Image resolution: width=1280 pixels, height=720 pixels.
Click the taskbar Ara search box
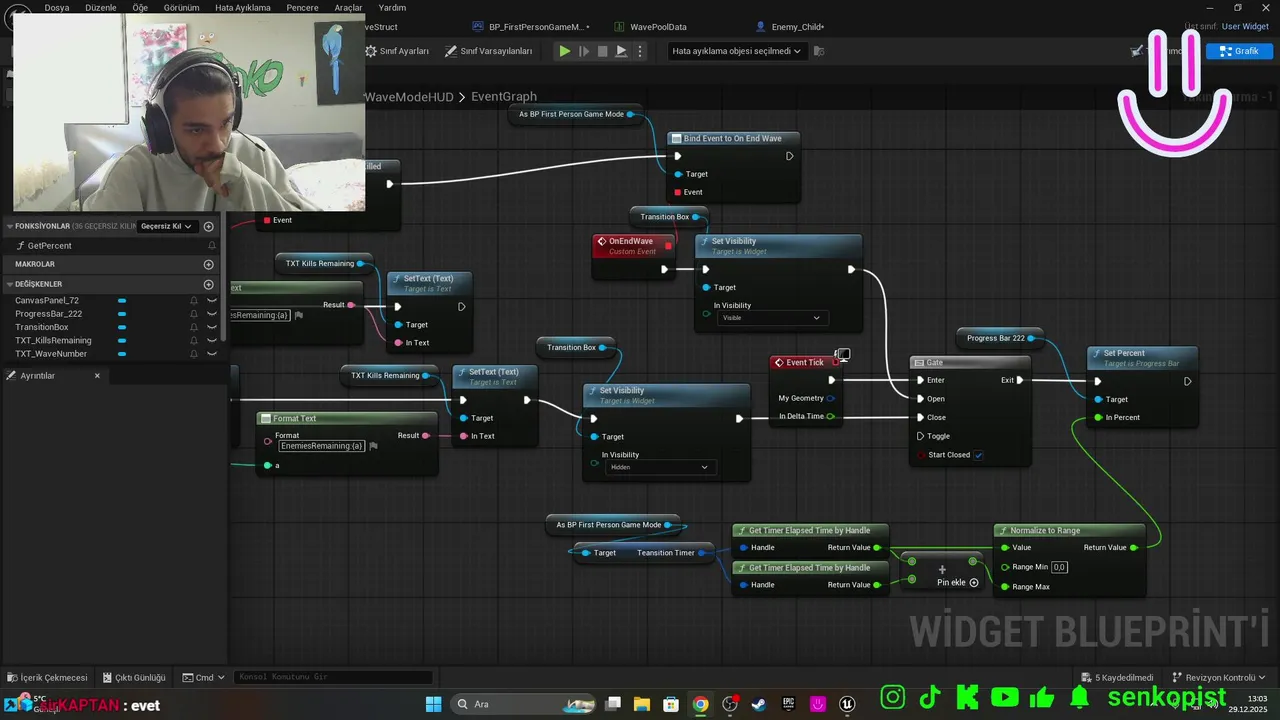pos(524,704)
